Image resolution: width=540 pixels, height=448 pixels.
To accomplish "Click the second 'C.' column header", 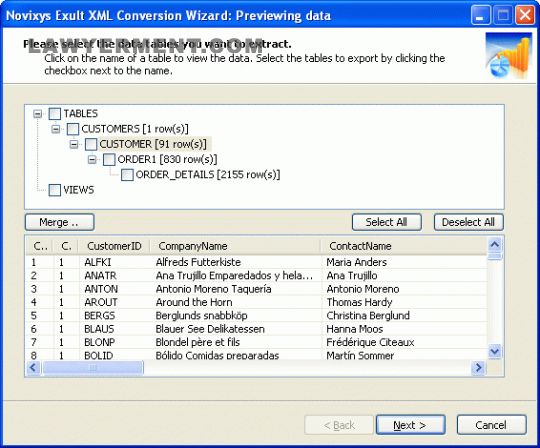I will point(66,246).
